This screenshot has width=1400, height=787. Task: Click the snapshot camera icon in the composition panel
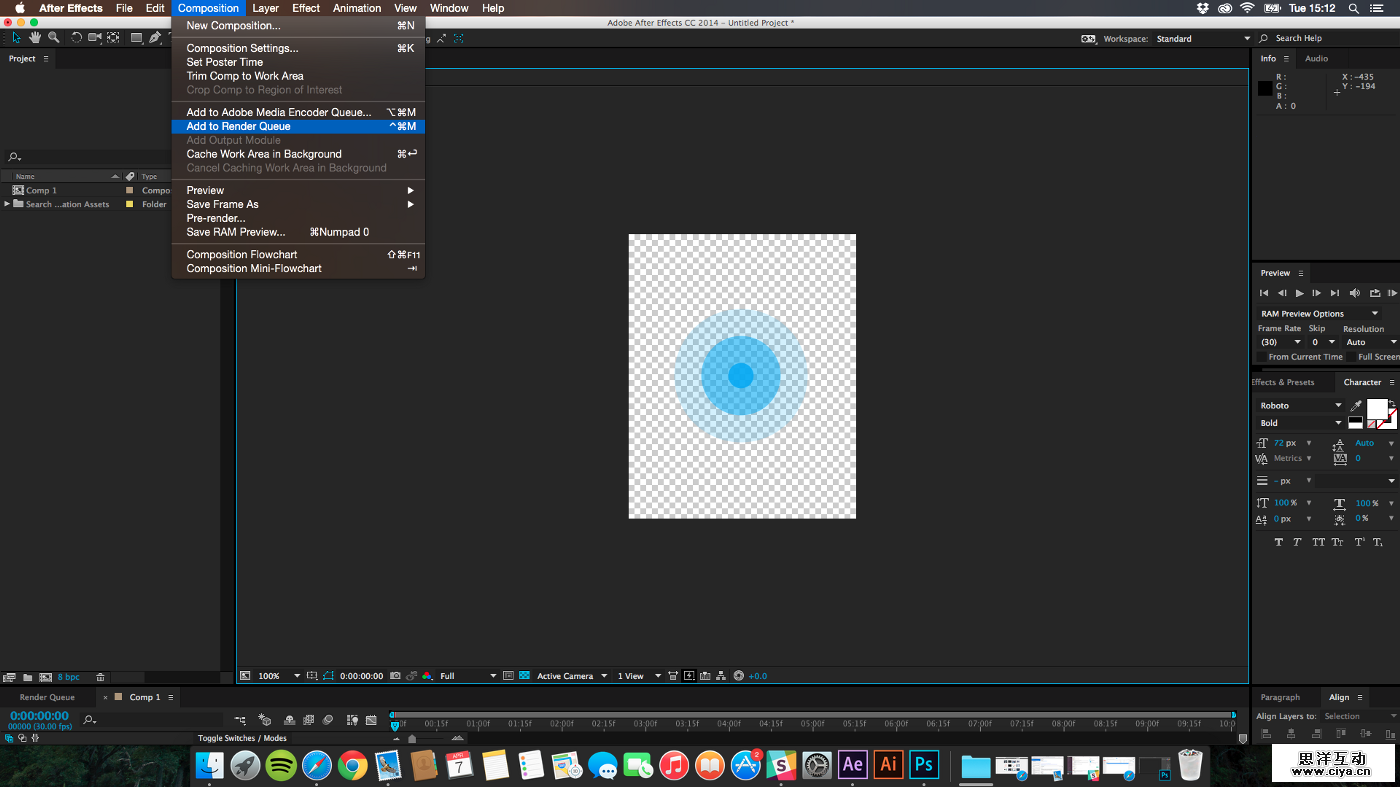pyautogui.click(x=394, y=676)
